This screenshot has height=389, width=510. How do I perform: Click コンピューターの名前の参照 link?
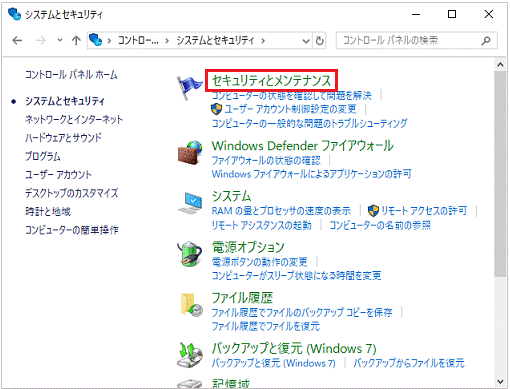coord(380,225)
